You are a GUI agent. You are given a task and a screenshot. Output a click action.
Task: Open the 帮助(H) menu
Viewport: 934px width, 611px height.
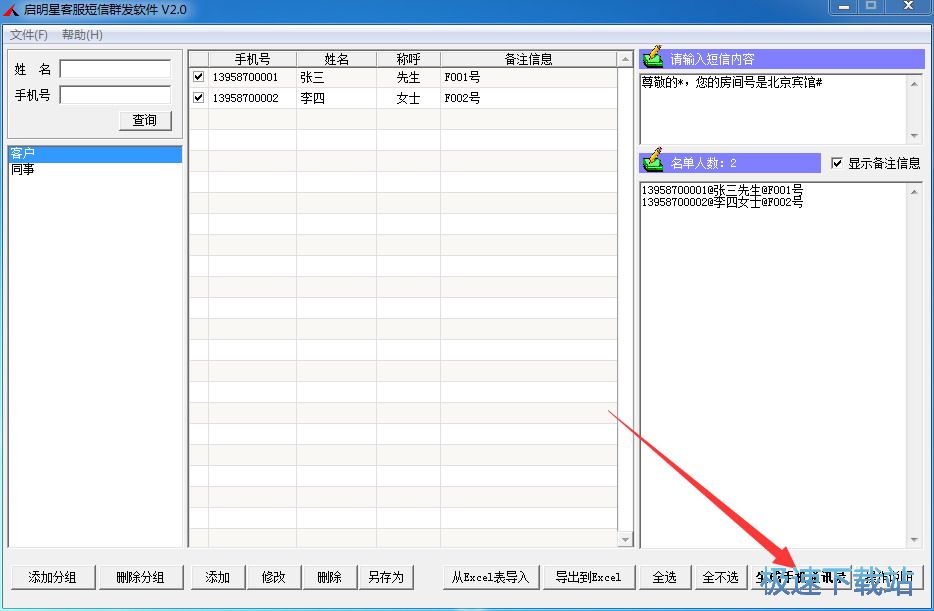[x=82, y=35]
